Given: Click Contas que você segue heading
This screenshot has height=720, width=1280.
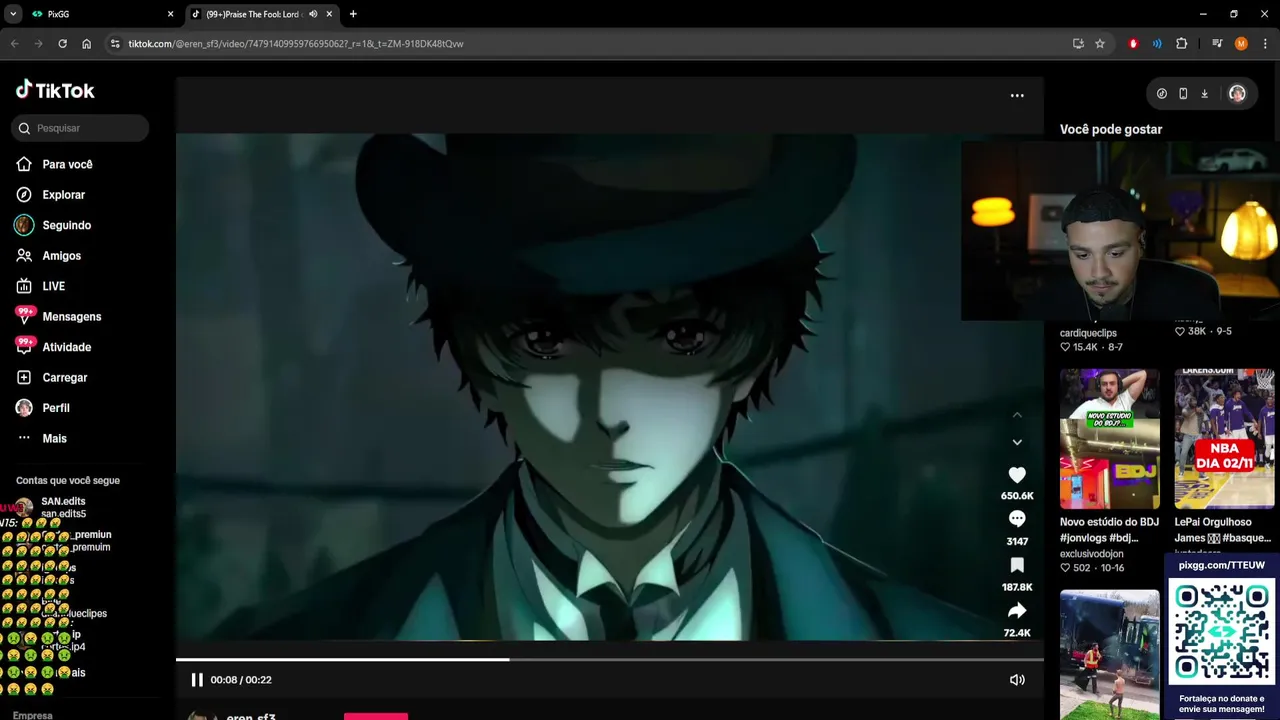Looking at the screenshot, I should tap(68, 481).
